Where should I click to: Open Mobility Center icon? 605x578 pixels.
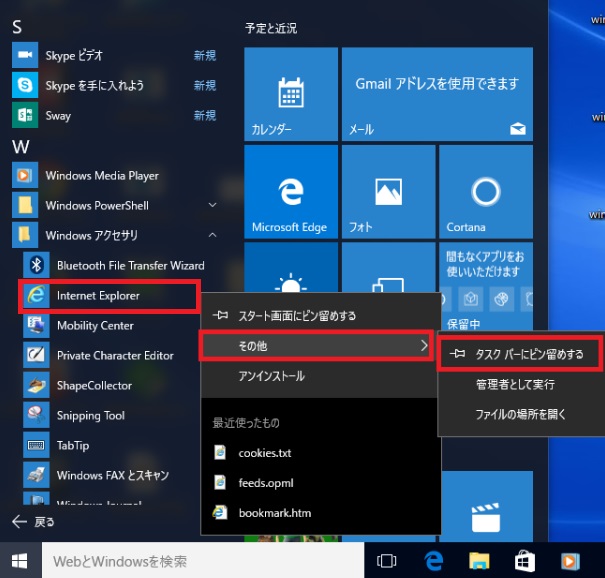[36, 325]
